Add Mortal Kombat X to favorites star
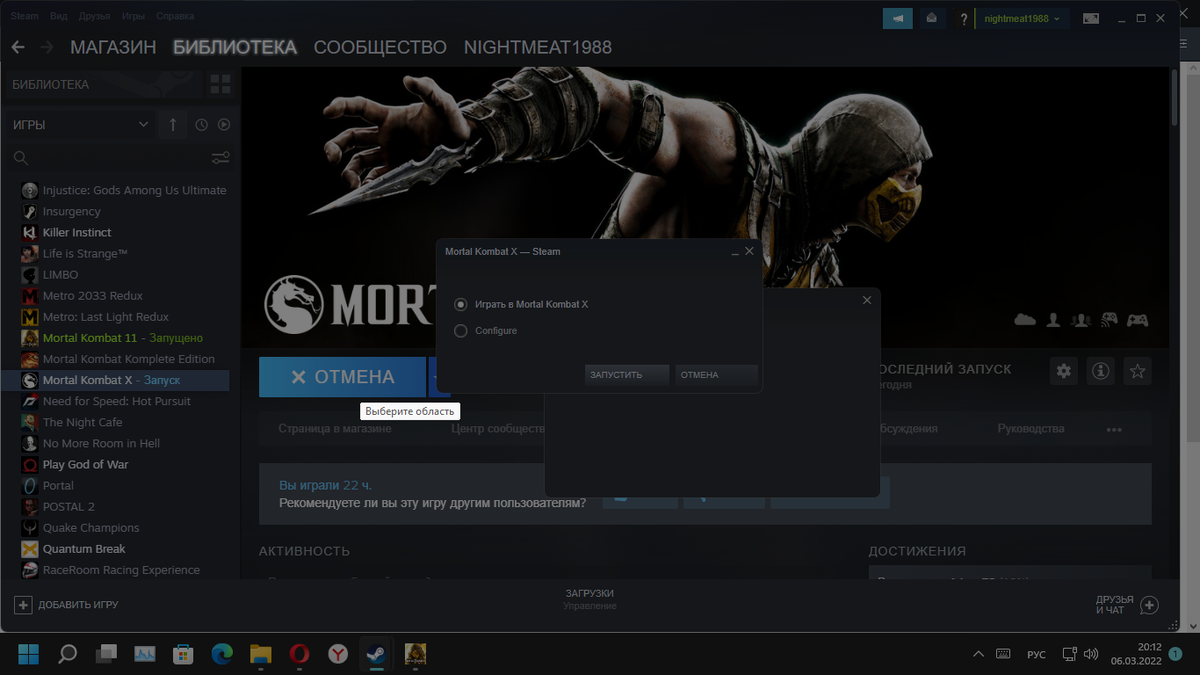This screenshot has height=675, width=1200. pyautogui.click(x=1137, y=371)
